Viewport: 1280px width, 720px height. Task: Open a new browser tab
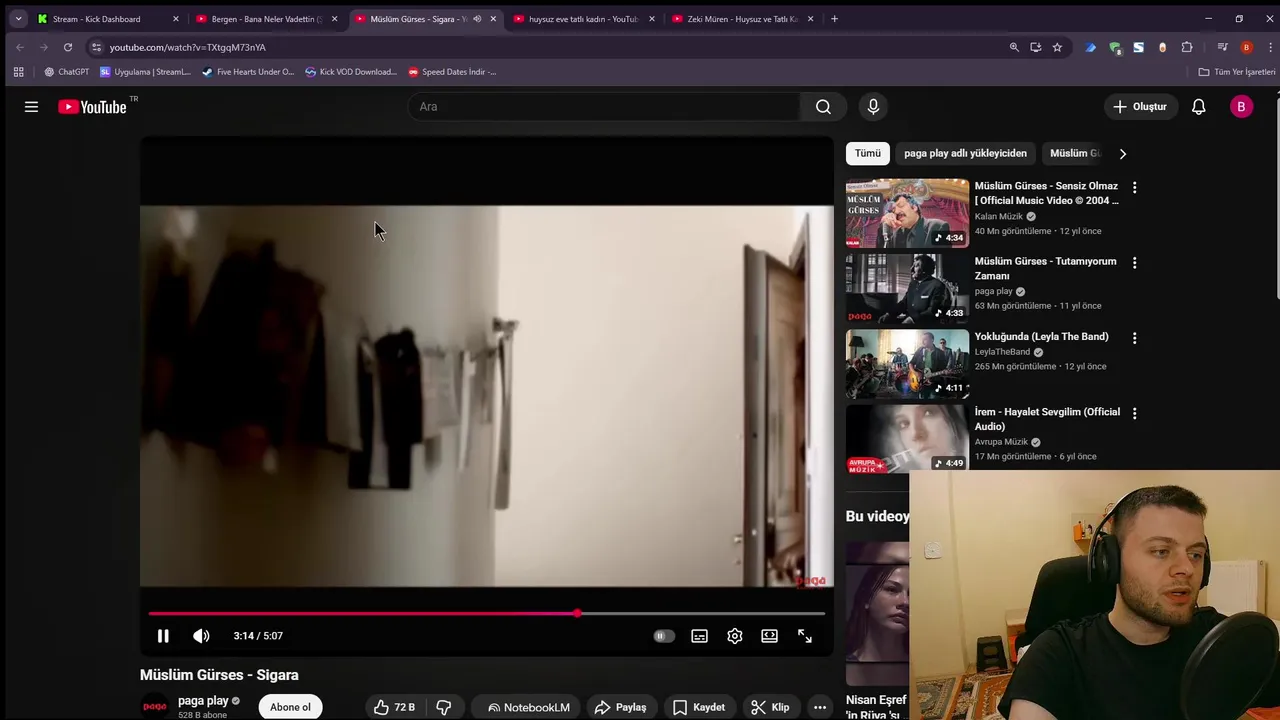coord(834,18)
